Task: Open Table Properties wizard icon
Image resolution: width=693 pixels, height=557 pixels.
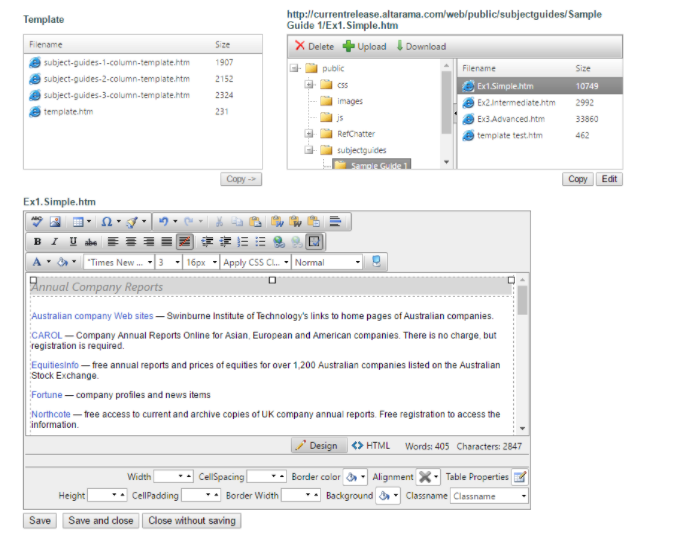Action: (x=520, y=477)
